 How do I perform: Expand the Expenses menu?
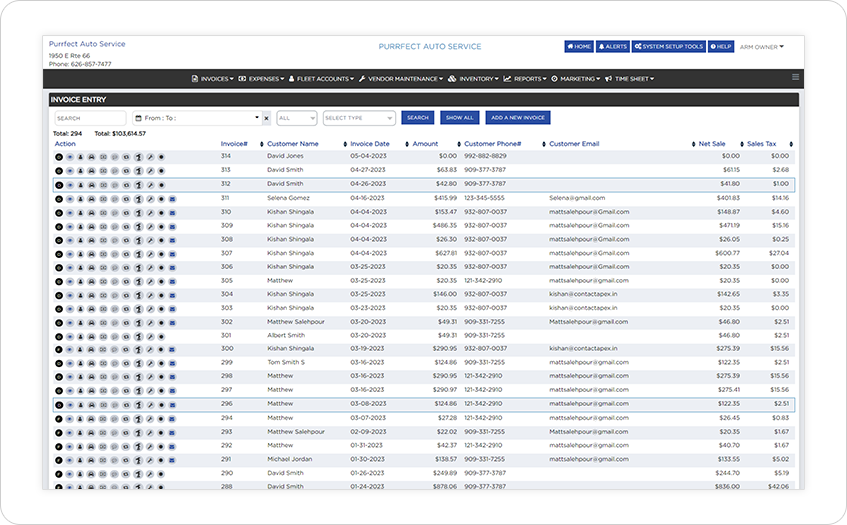[261, 79]
